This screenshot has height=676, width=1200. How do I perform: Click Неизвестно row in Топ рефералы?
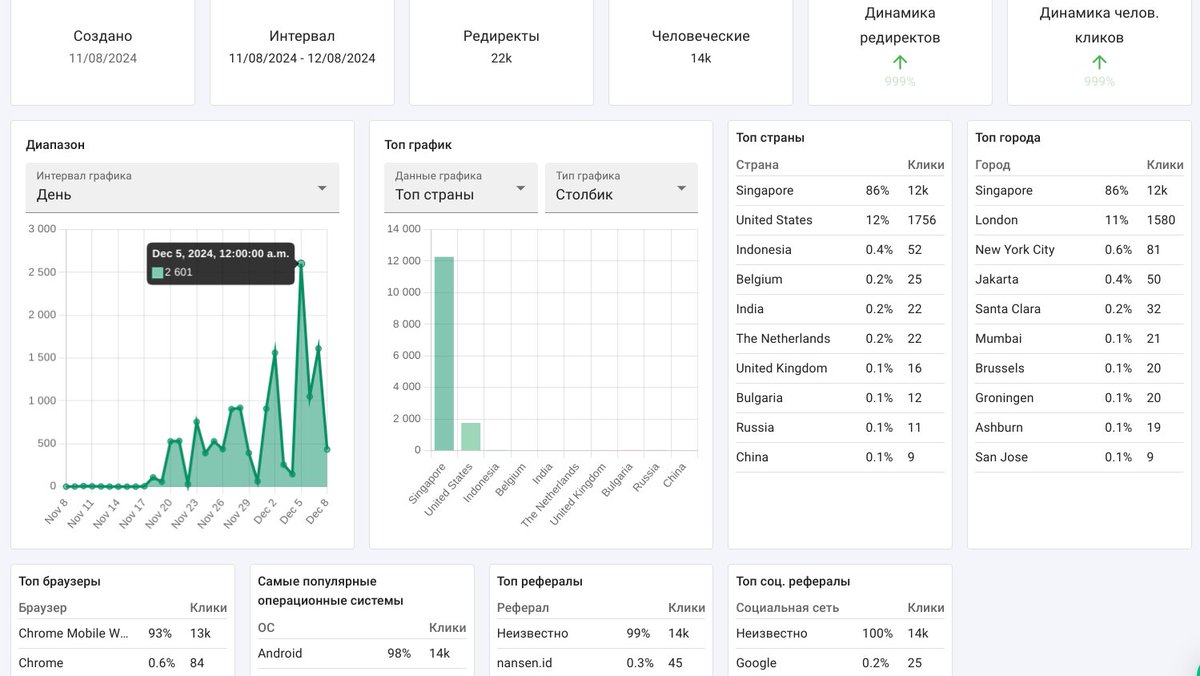(601, 633)
